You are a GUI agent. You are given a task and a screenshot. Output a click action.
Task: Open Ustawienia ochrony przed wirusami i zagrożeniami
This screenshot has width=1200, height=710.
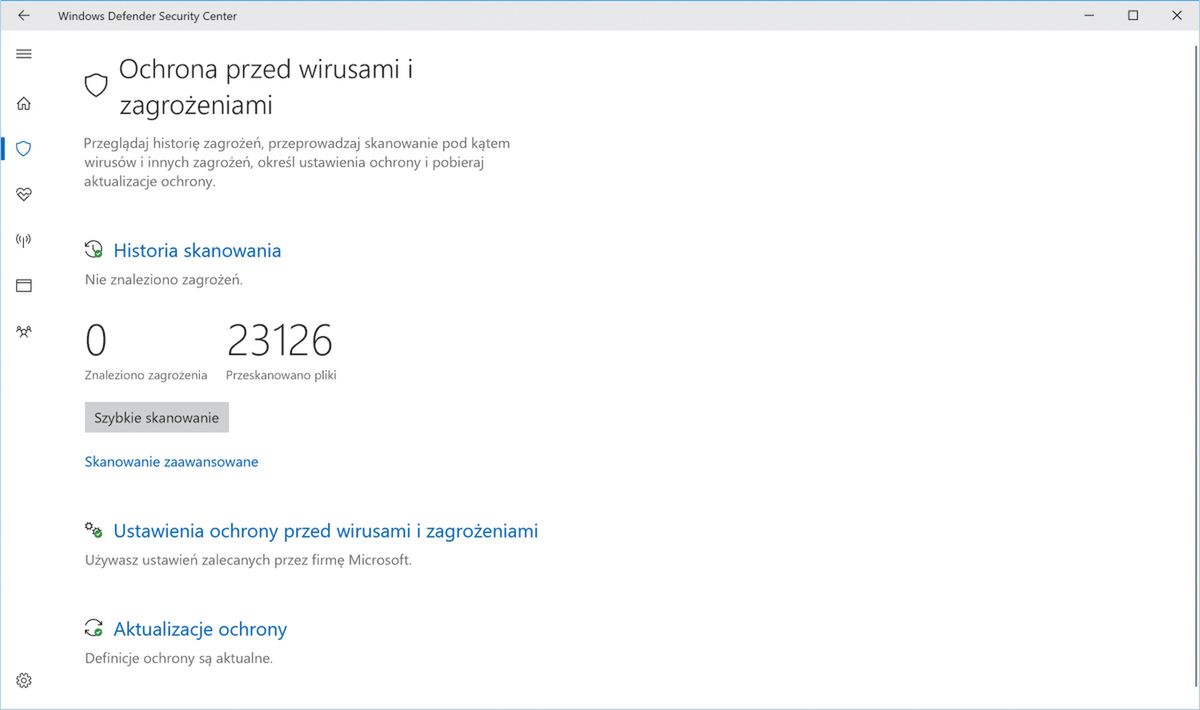(x=326, y=531)
